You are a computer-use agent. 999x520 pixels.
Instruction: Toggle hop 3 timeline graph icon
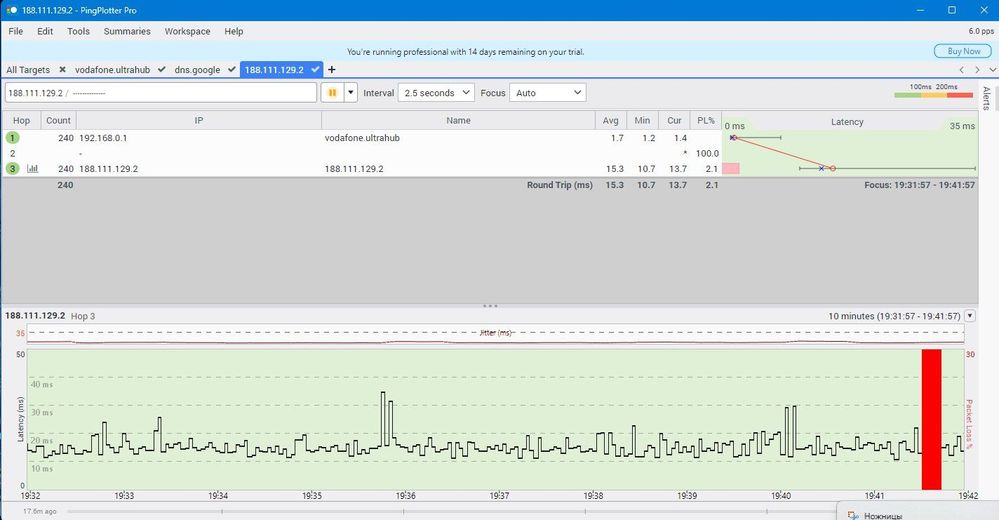(32, 168)
